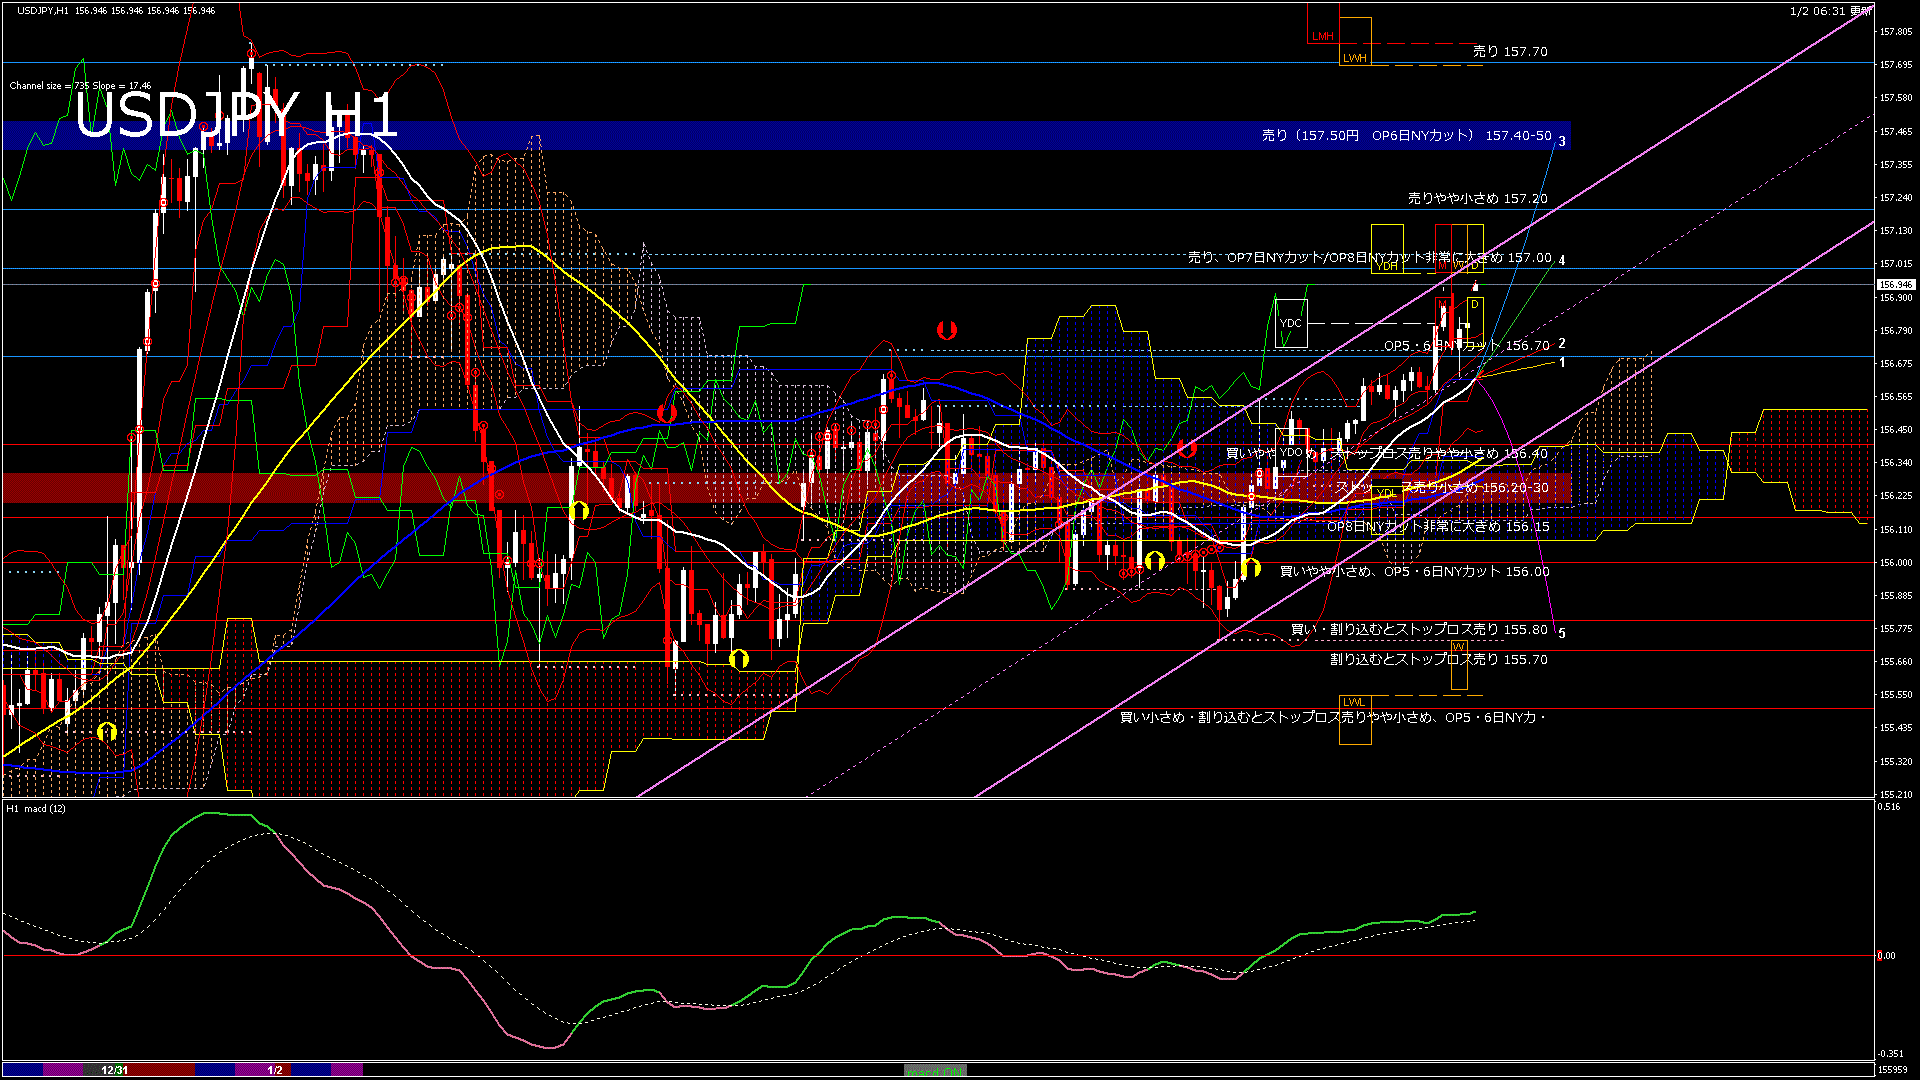This screenshot has width=1920, height=1080.
Task: Click the 1/2 date marker
Action: [275, 1070]
